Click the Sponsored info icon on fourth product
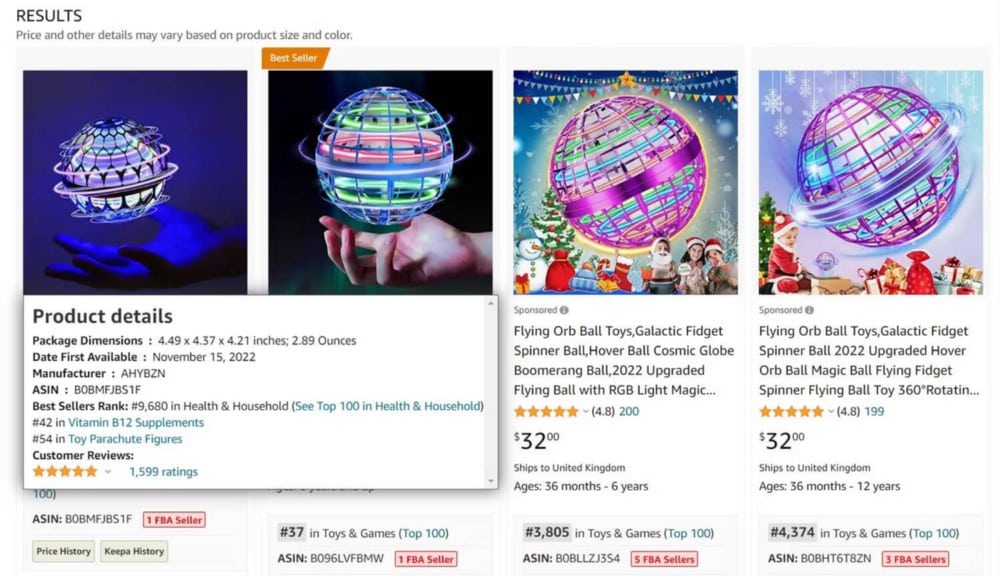 pos(809,310)
